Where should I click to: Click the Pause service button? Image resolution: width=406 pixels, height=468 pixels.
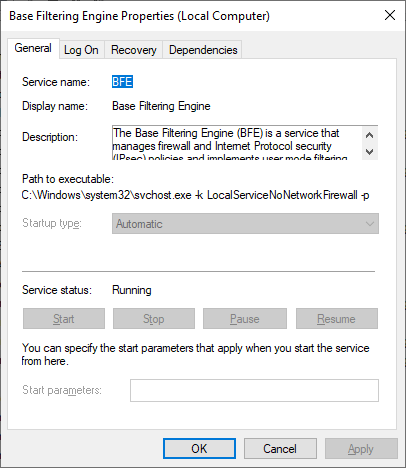(245, 319)
